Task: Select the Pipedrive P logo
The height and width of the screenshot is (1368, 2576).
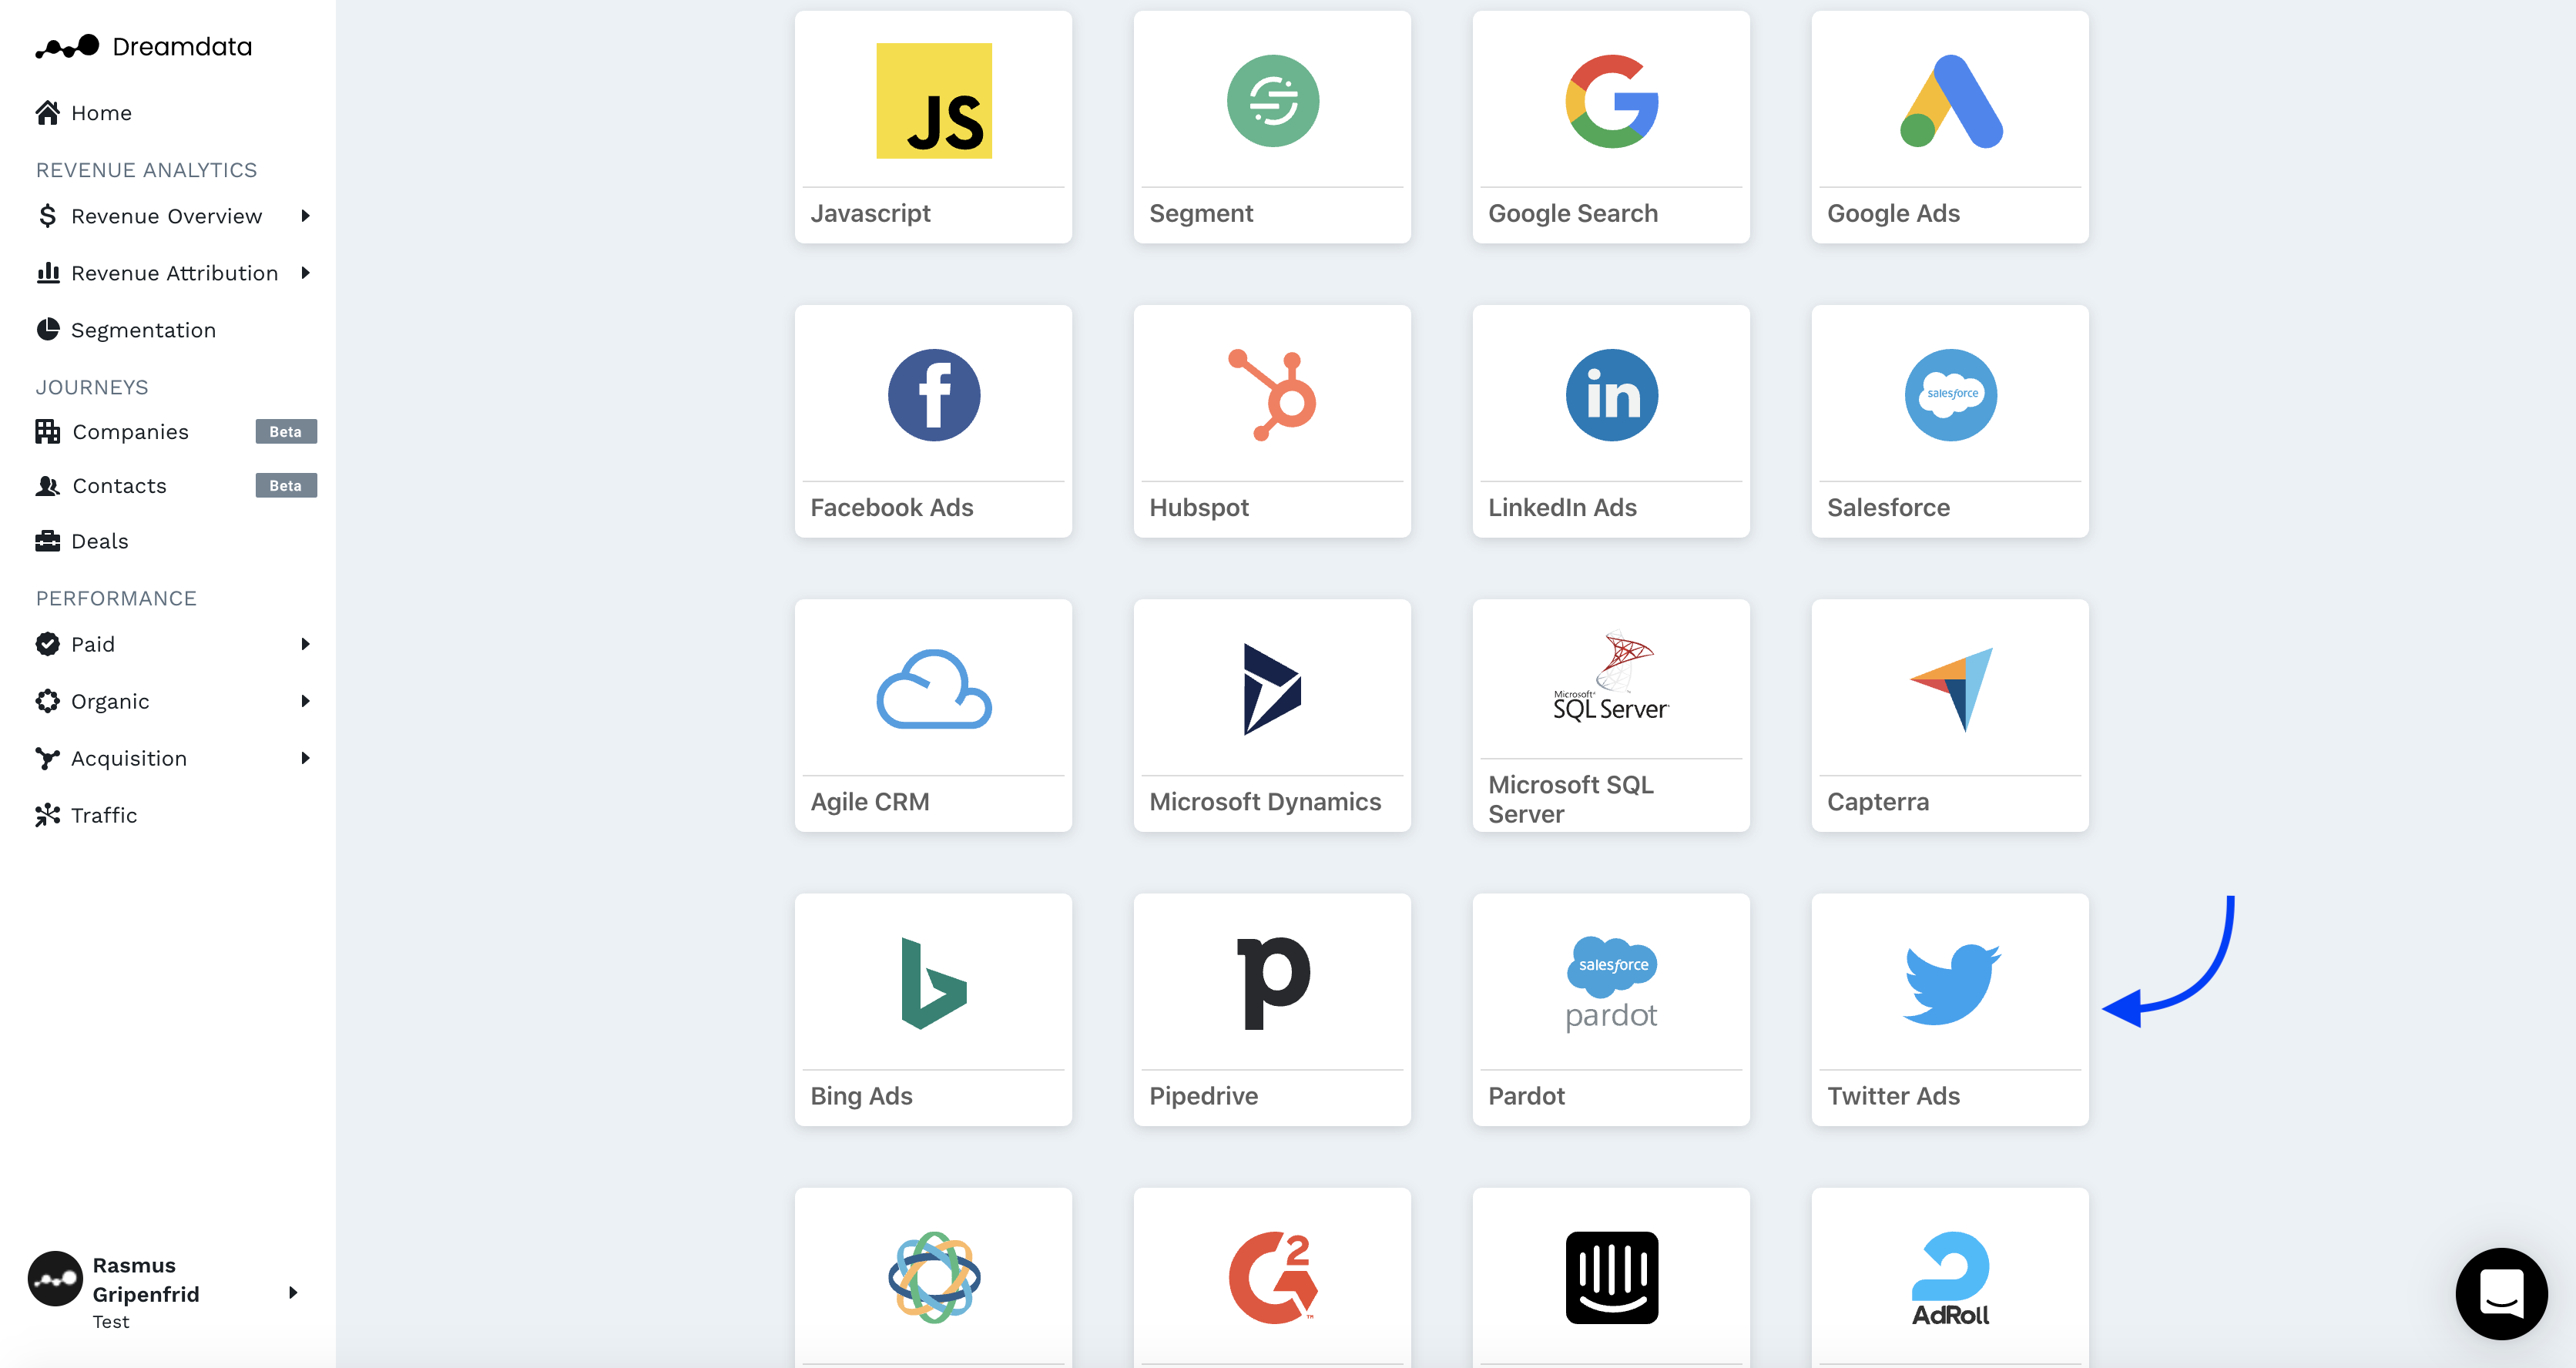Action: (1273, 983)
